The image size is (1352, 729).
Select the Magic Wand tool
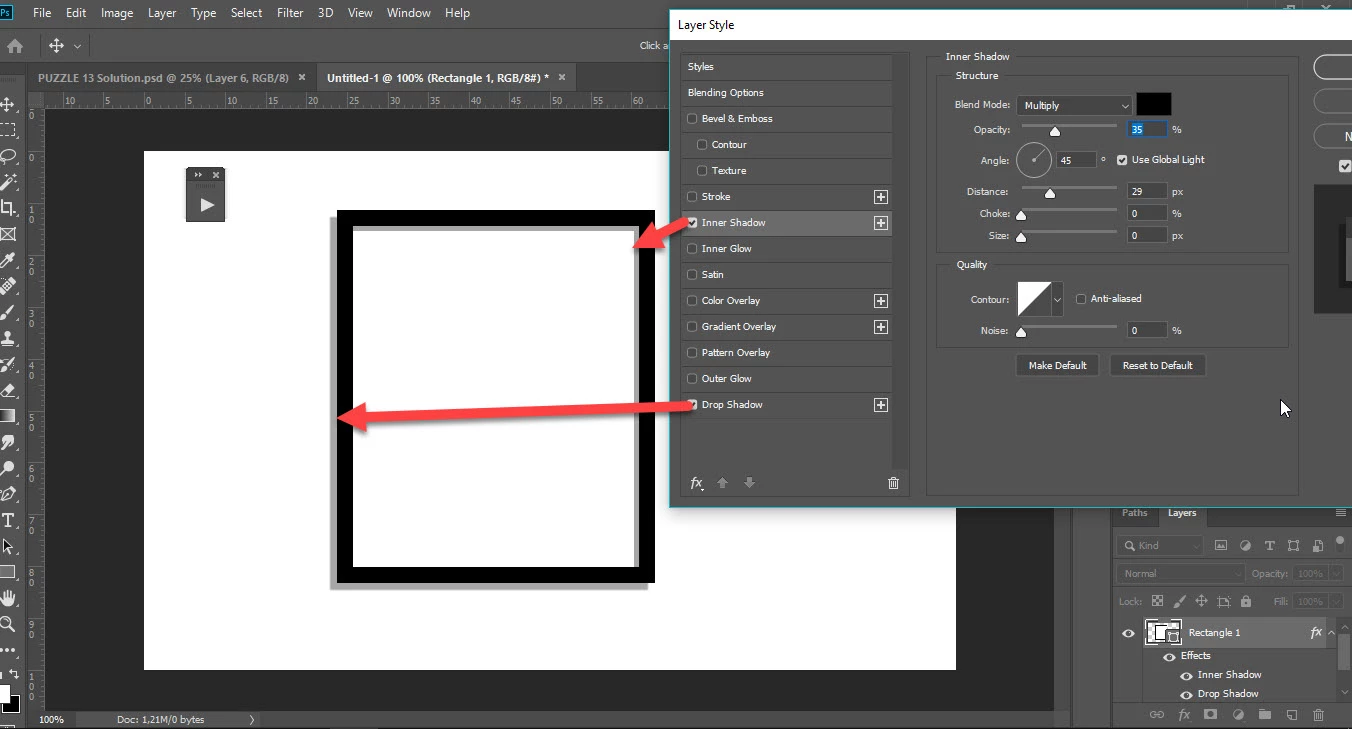[x=7, y=182]
